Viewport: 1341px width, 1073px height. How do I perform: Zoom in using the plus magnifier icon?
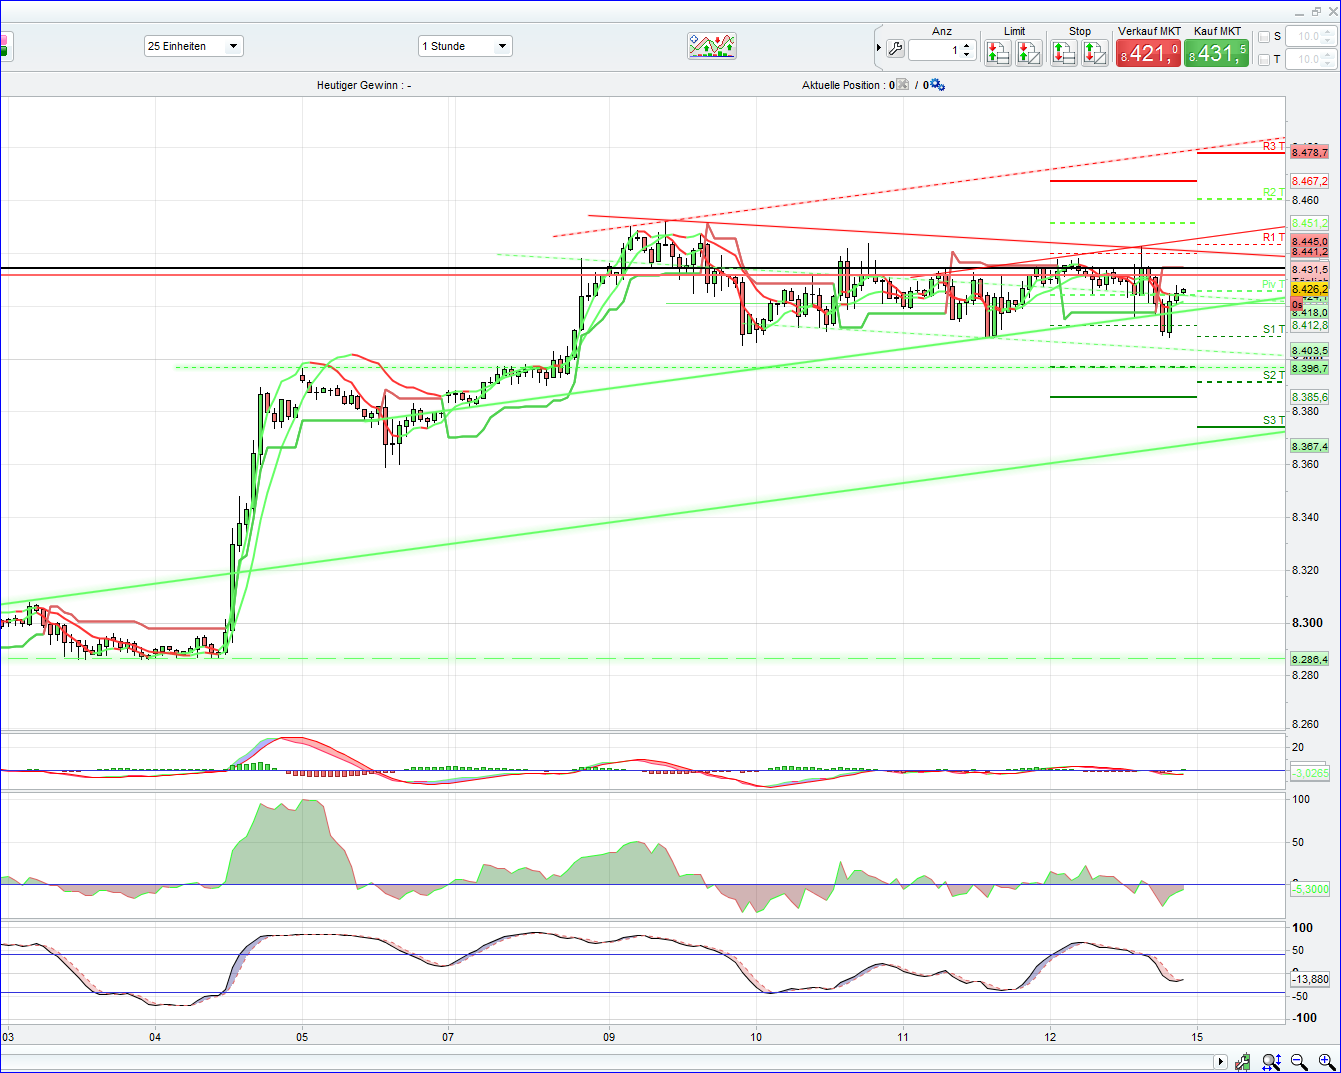point(1325,1061)
